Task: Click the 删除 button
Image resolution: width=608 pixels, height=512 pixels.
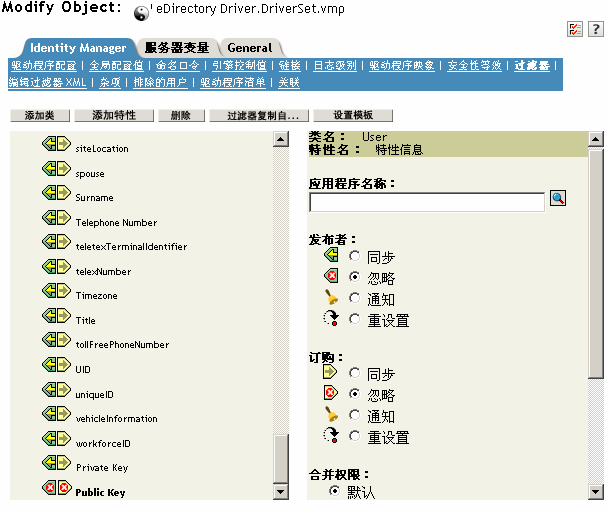Action: click(x=181, y=115)
